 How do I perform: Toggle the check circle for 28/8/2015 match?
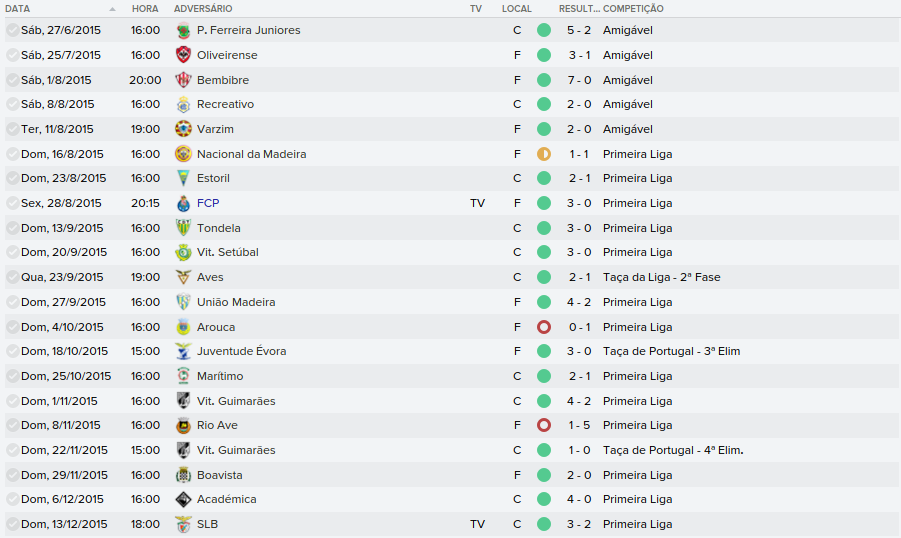(12, 203)
